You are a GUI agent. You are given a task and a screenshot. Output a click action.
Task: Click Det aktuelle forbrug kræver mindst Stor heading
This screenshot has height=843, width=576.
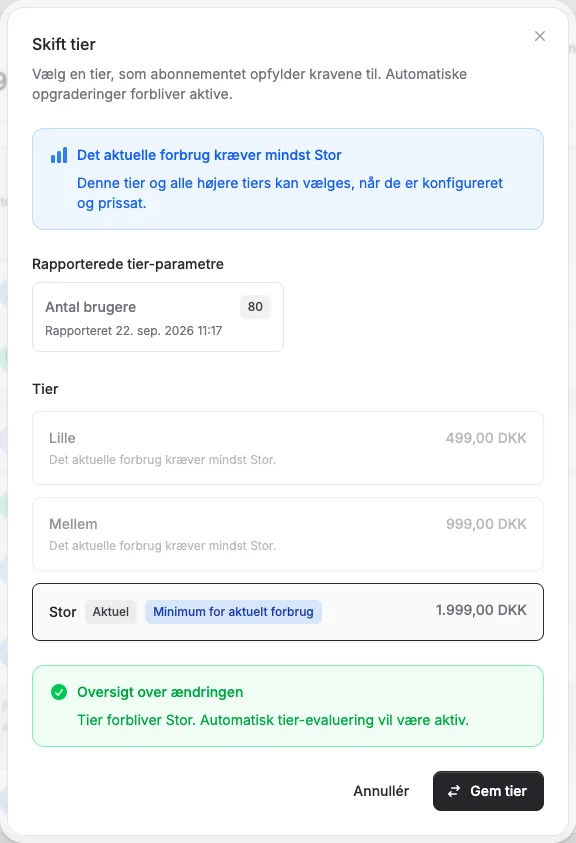209,155
